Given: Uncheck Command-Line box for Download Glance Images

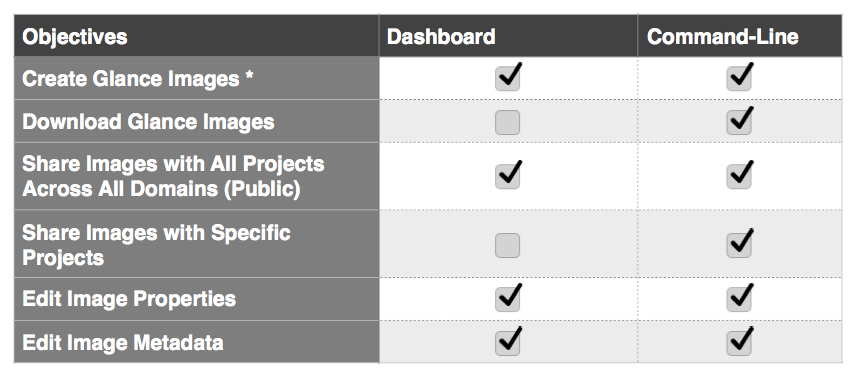Looking at the screenshot, I should [738, 123].
